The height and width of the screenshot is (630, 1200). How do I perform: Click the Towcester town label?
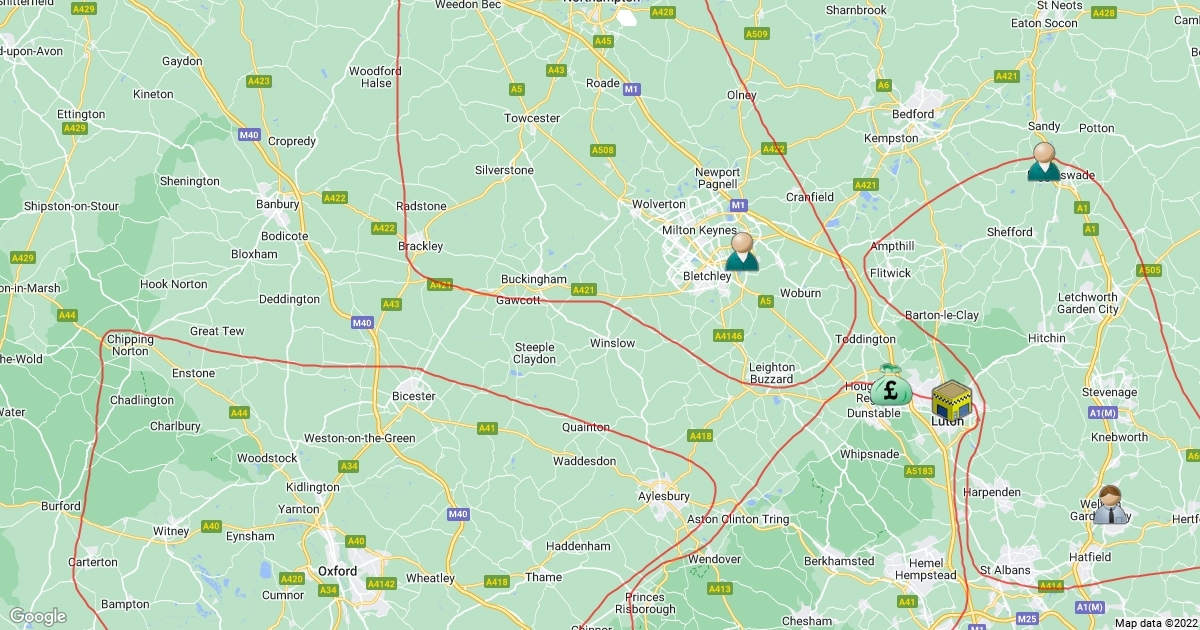[532, 118]
